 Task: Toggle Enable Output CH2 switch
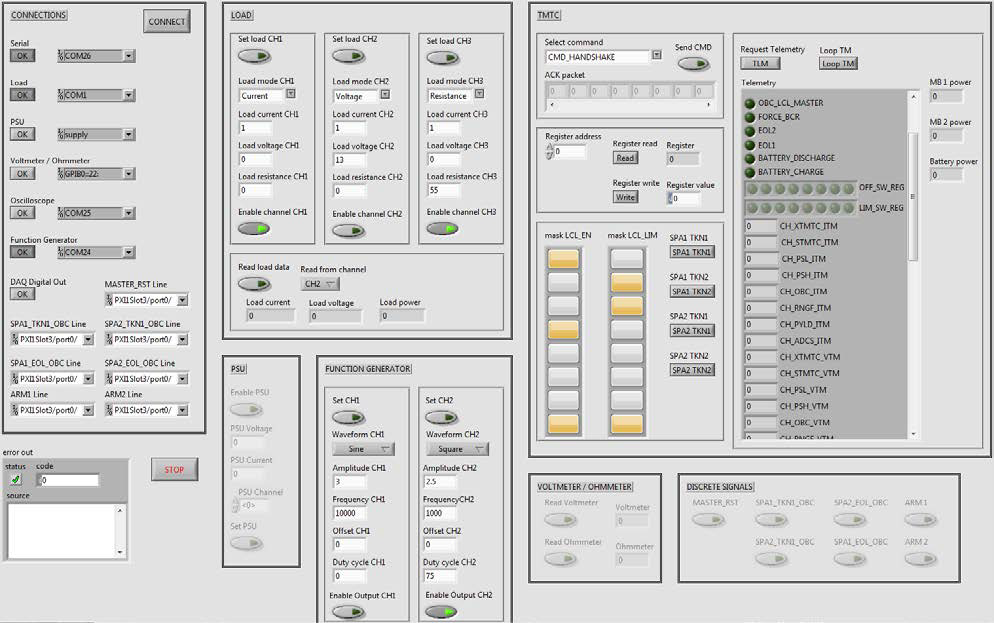point(441,611)
